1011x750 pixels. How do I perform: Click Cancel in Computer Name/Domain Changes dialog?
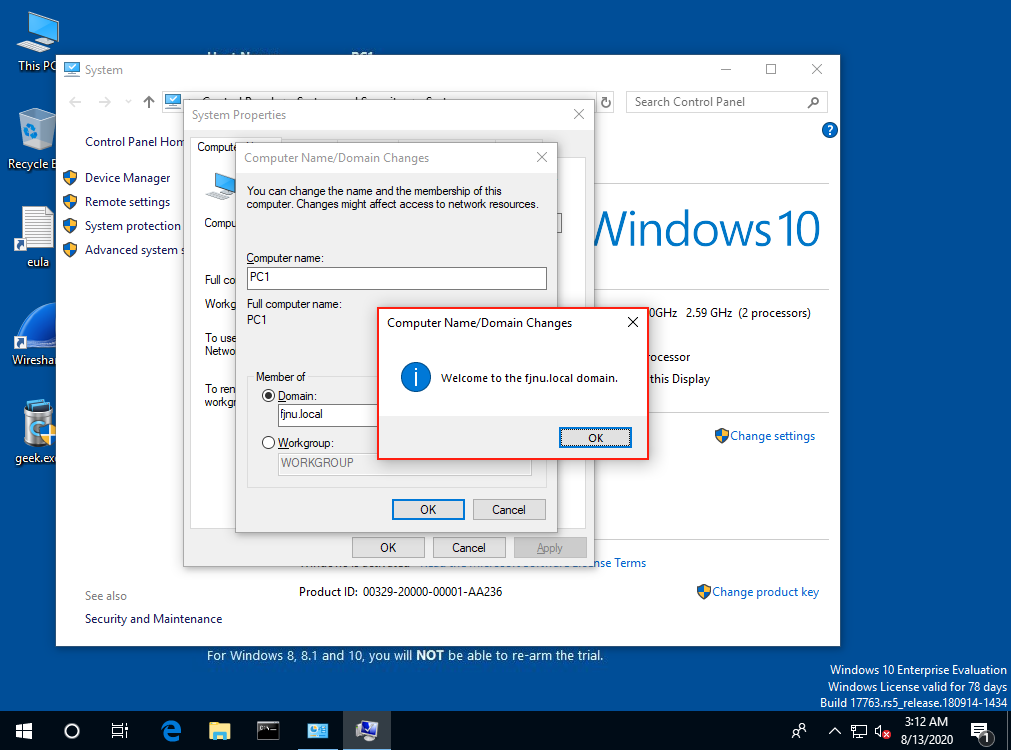point(509,509)
